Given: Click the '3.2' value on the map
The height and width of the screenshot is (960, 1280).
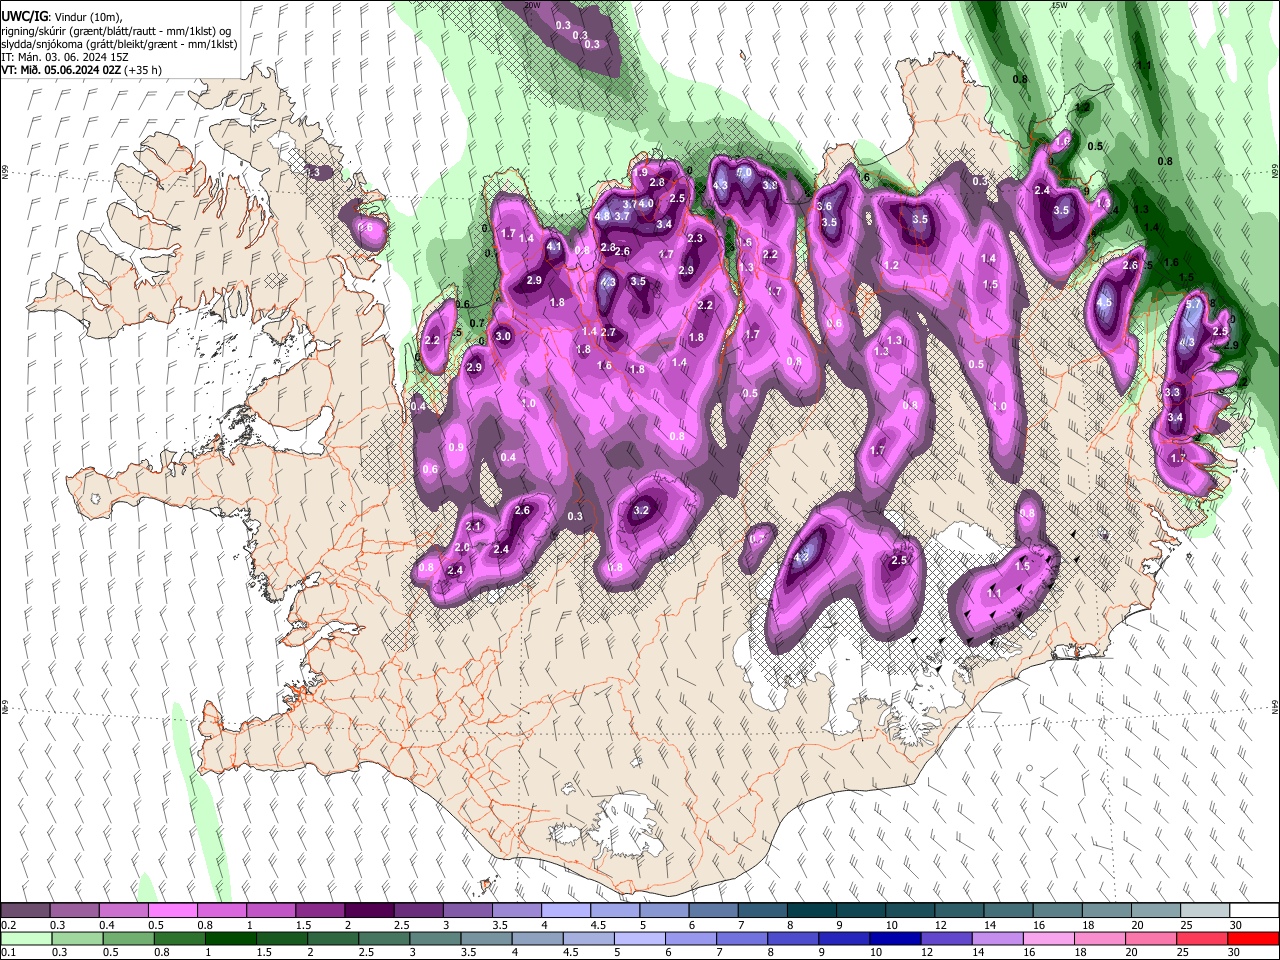Looking at the screenshot, I should 642,510.
